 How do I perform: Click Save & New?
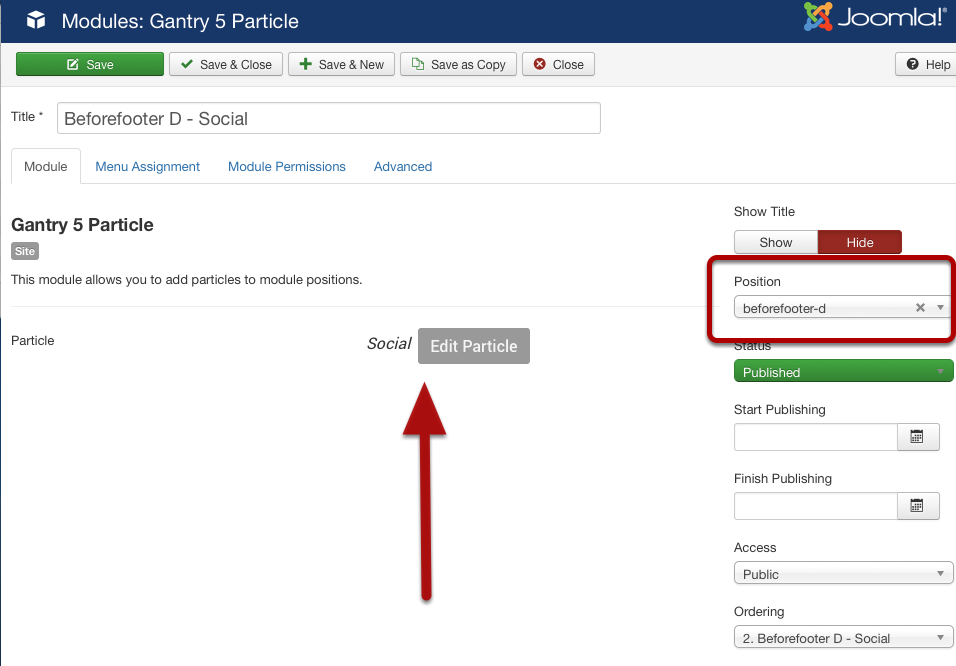click(341, 64)
